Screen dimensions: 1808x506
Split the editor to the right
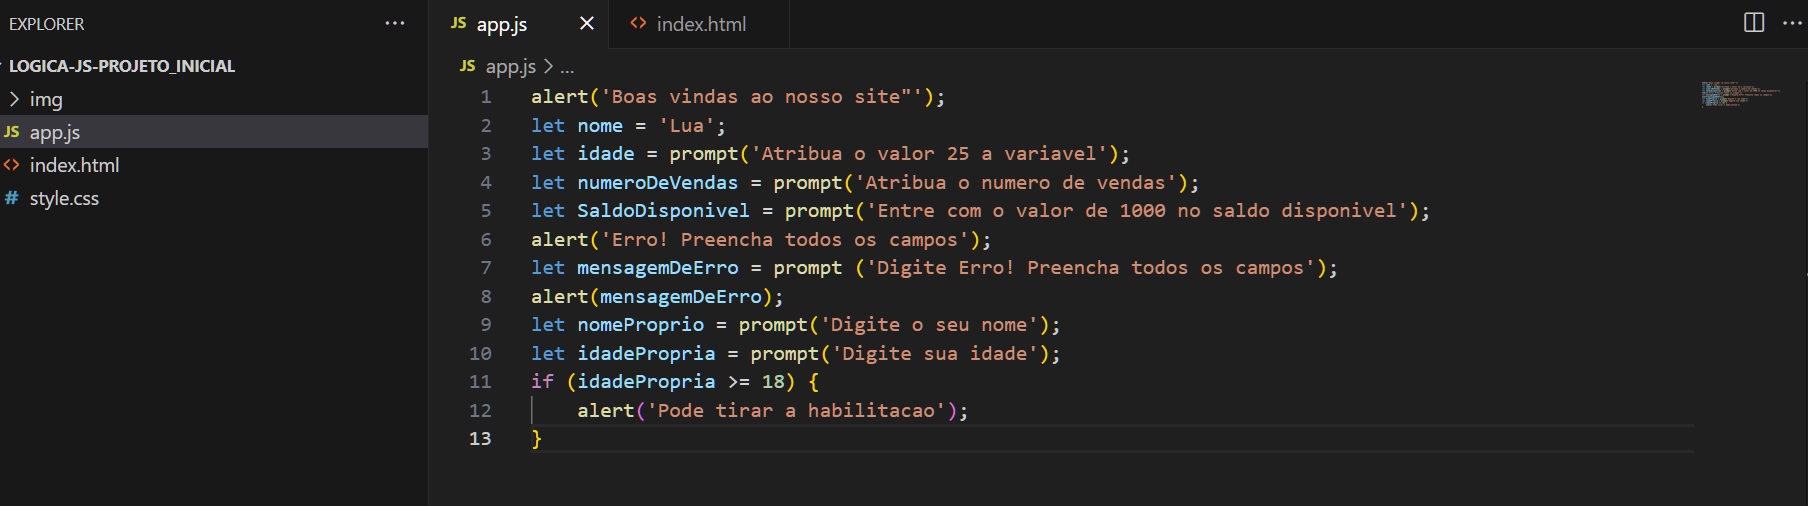[x=1754, y=23]
